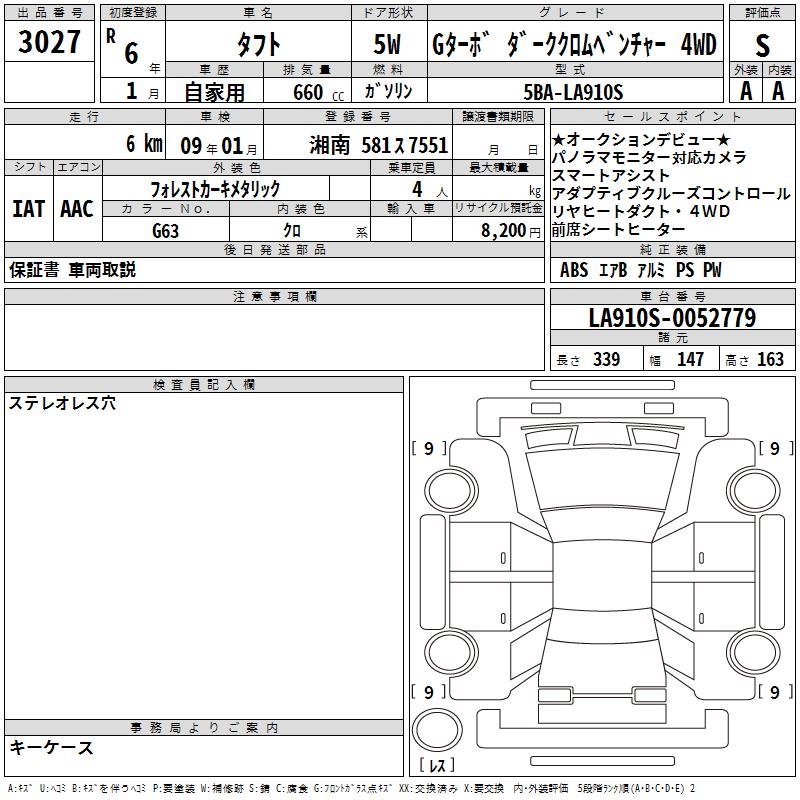Select the inspector note ステレオレス穴
The image size is (800, 800).
[62, 403]
